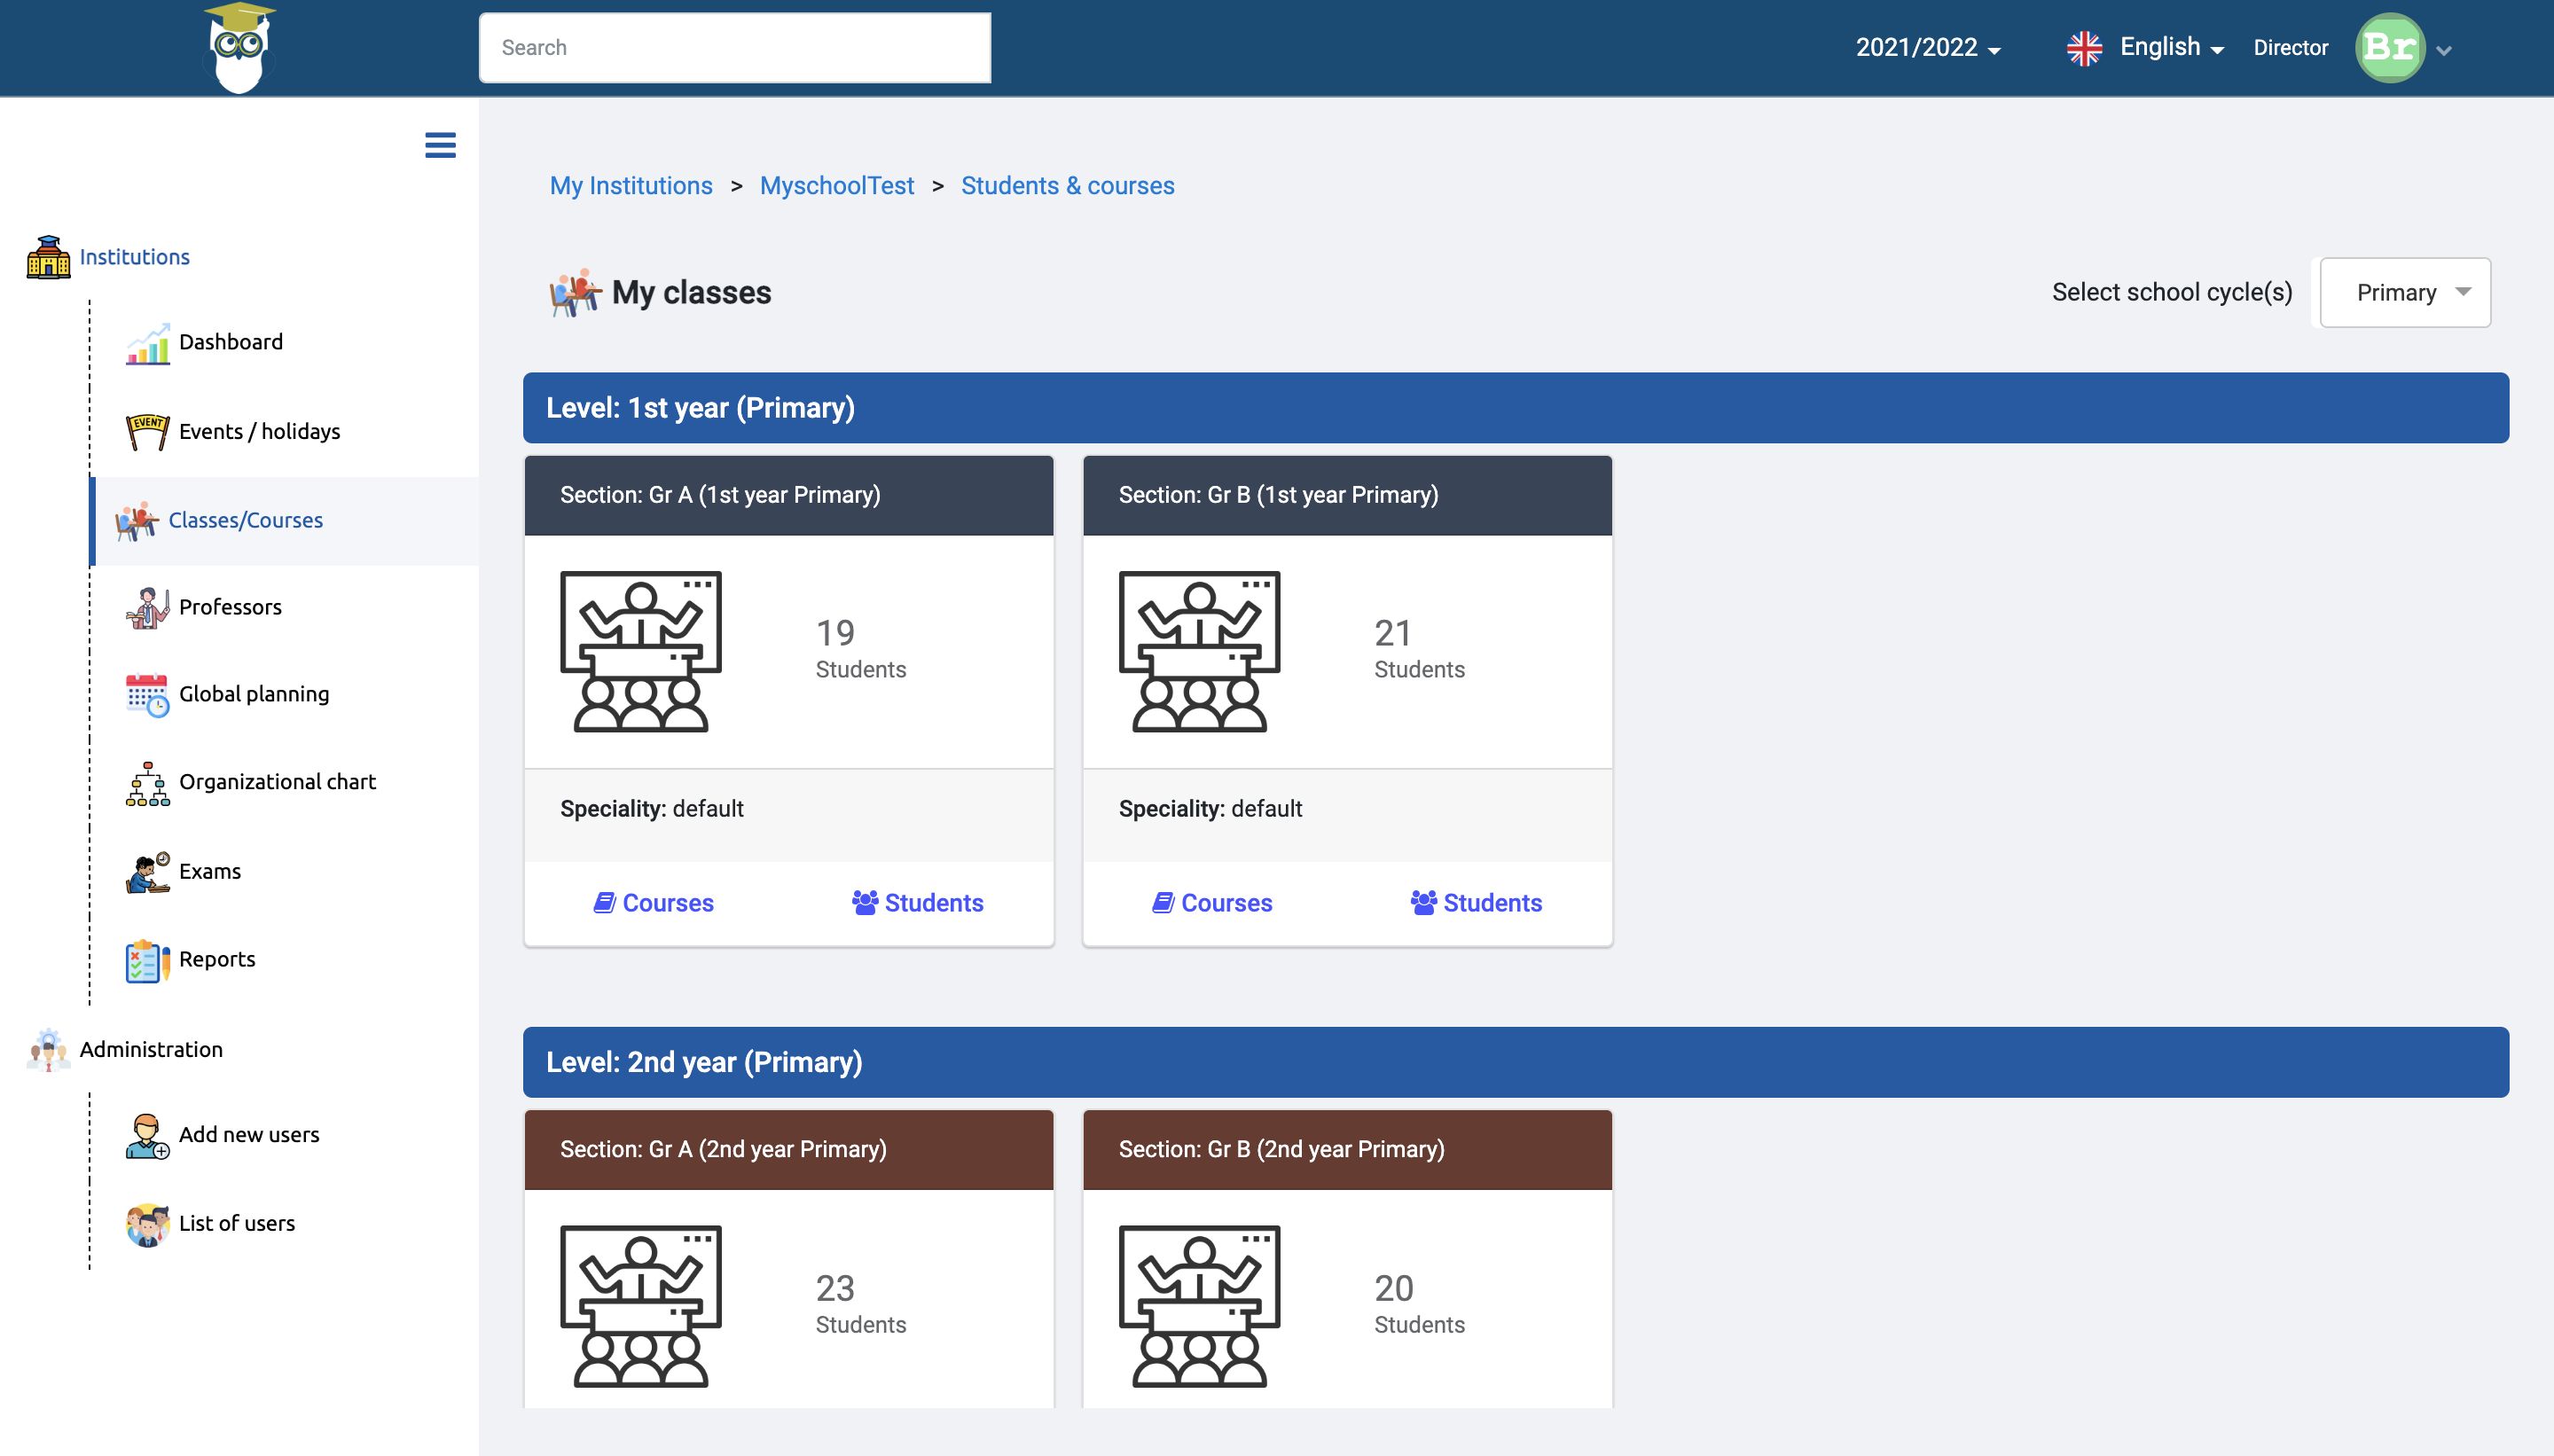
Task: Click inside the Search field
Action: pyautogui.click(x=735, y=48)
